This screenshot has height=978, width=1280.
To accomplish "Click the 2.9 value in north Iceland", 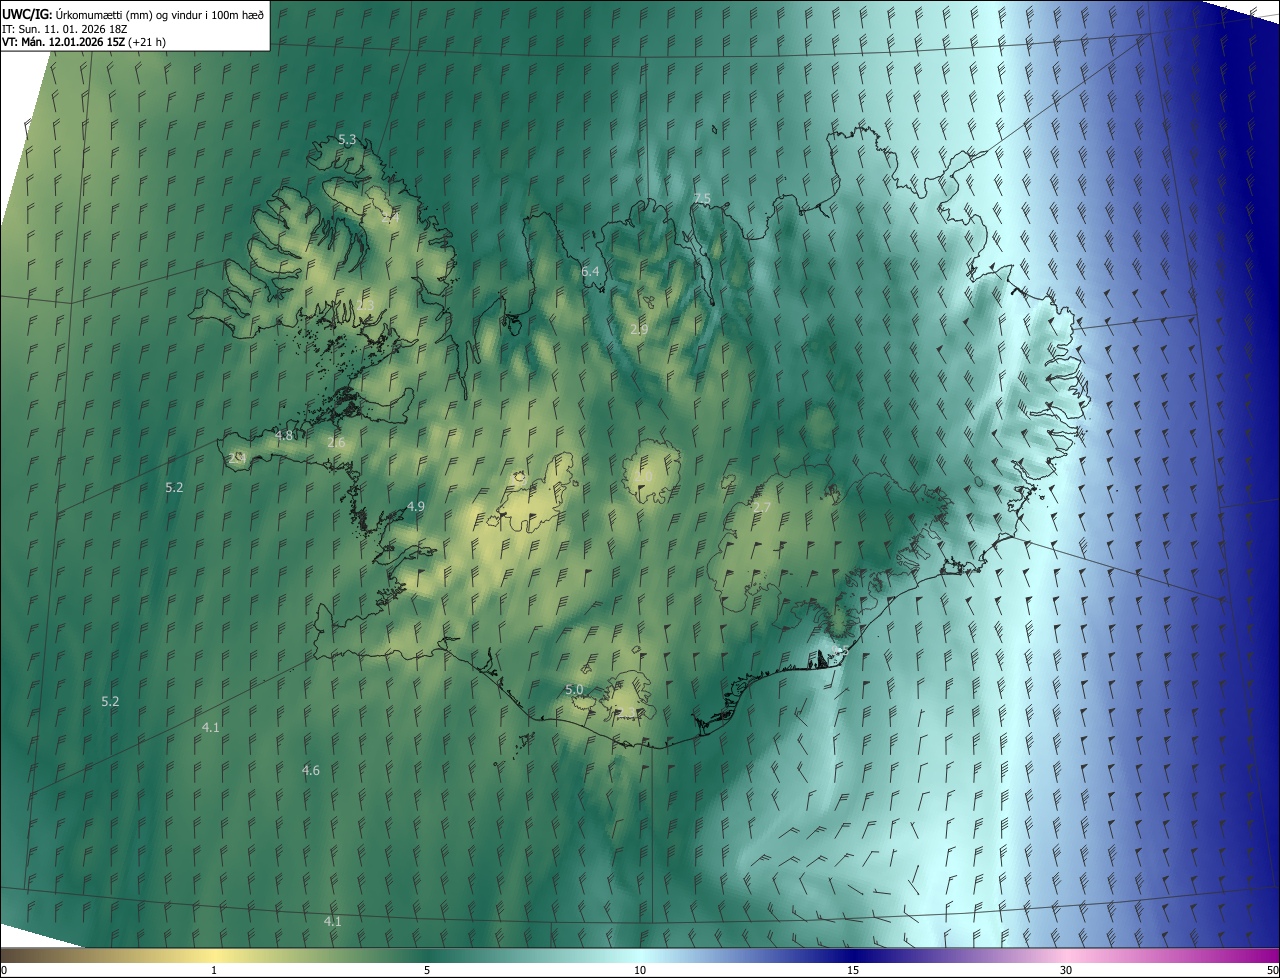I will pyautogui.click(x=640, y=329).
